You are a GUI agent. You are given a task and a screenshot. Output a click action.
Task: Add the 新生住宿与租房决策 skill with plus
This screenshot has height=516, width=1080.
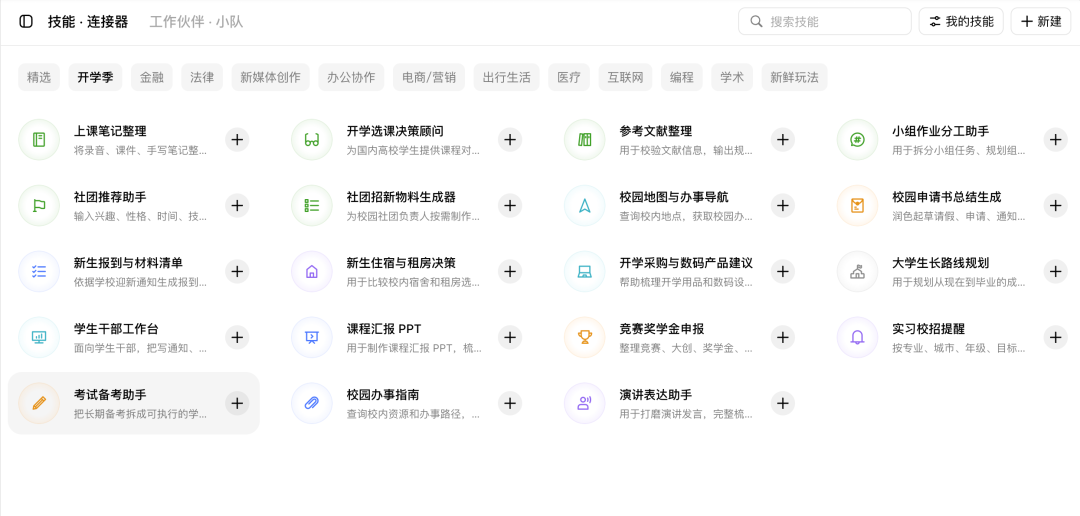coord(510,271)
